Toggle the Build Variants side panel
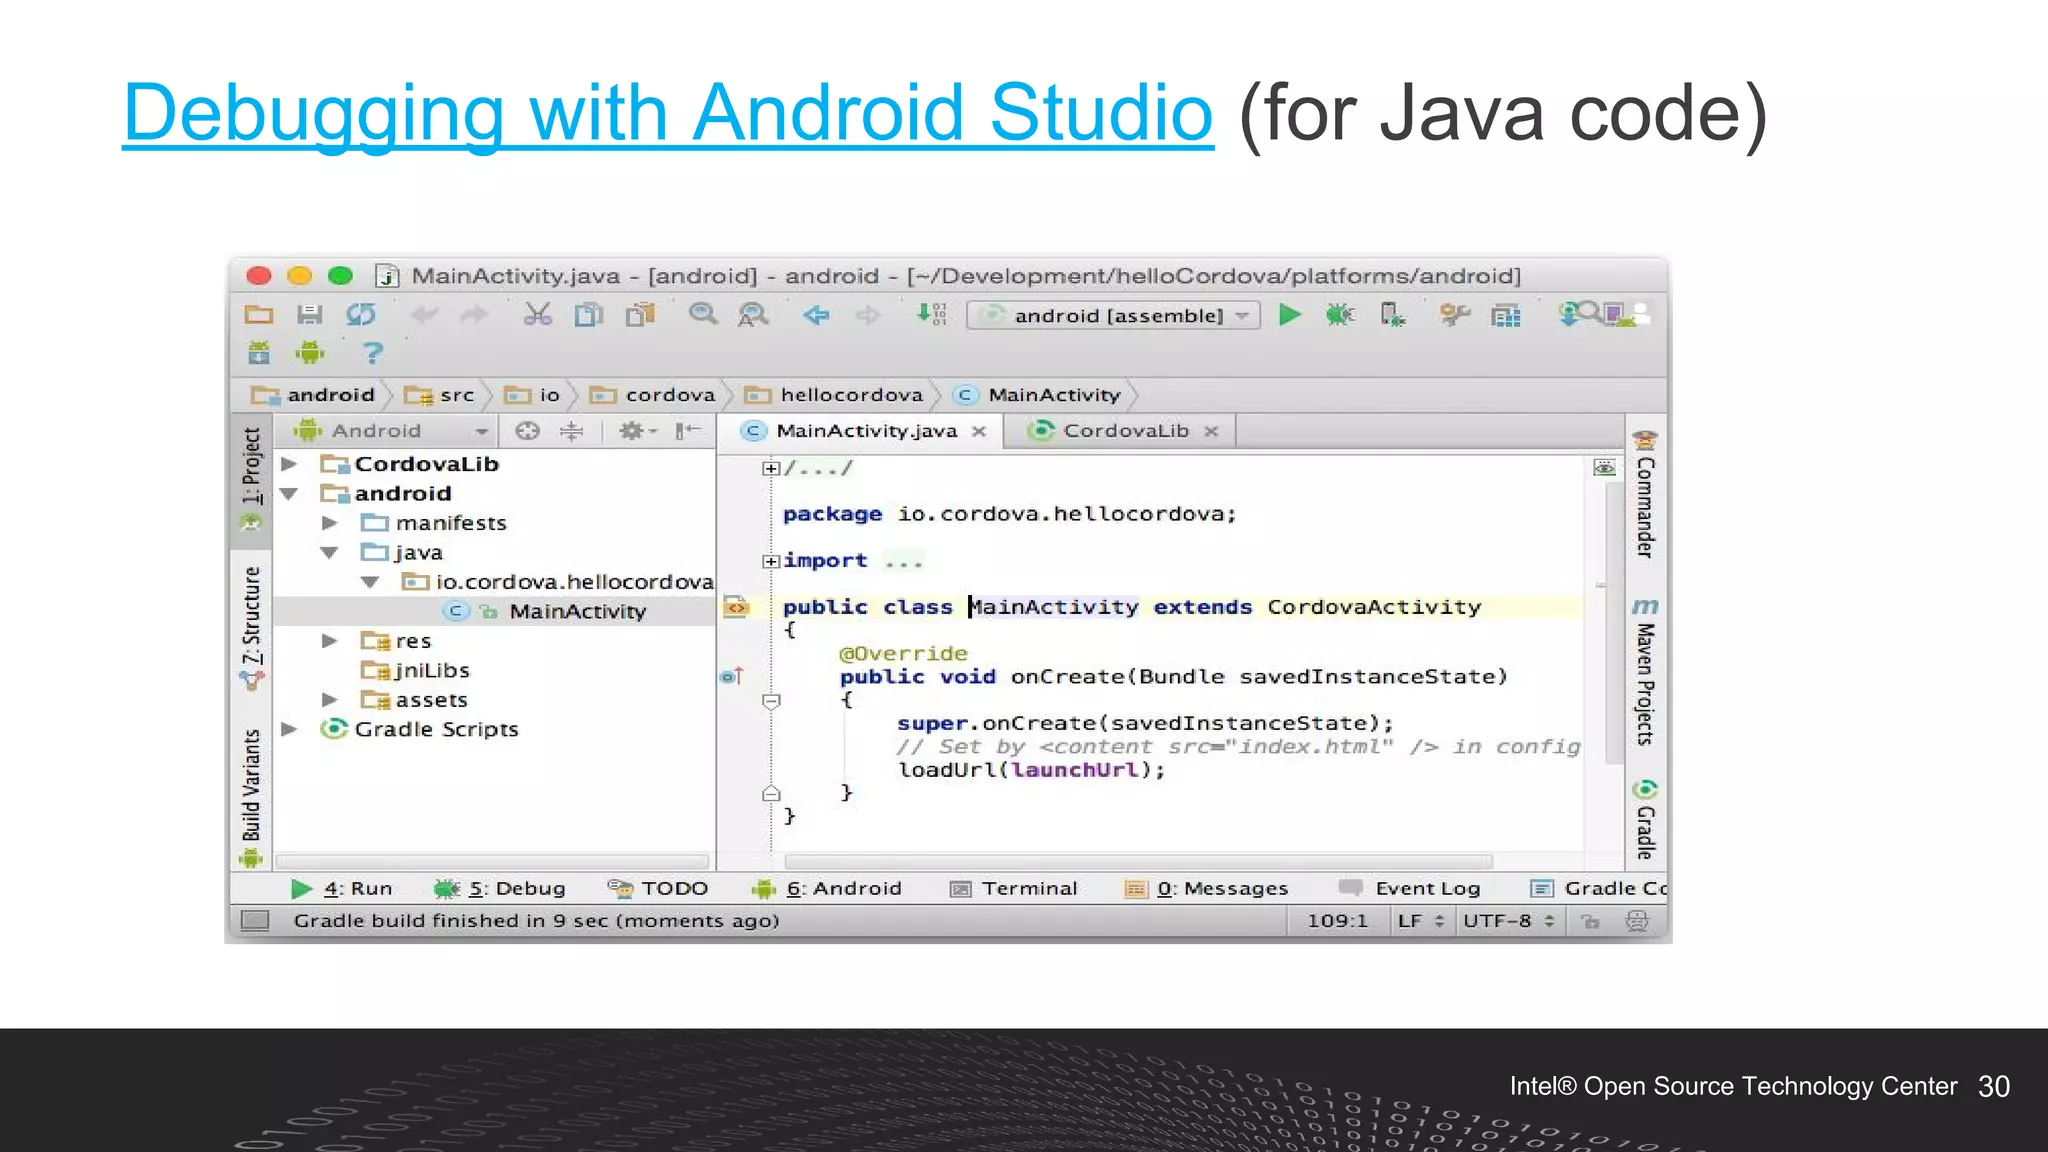This screenshot has width=2048, height=1152. 251,797
